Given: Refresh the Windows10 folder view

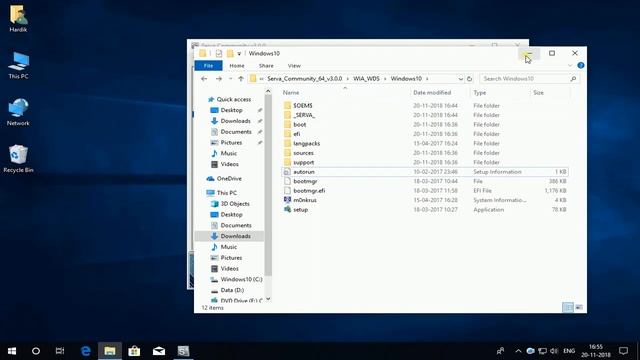Looking at the screenshot, I should point(469,79).
